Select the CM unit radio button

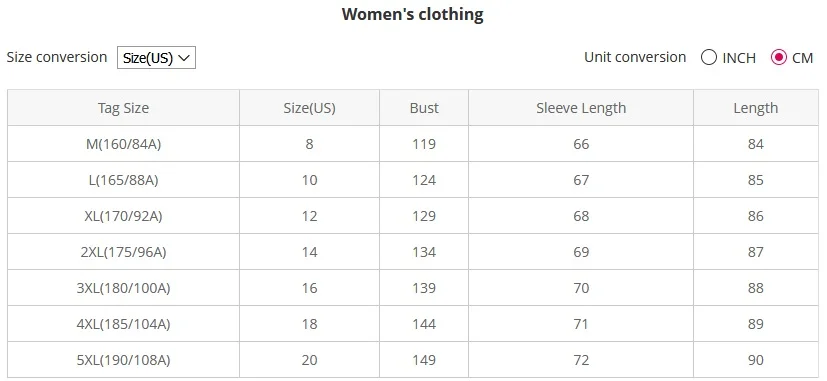(778, 57)
